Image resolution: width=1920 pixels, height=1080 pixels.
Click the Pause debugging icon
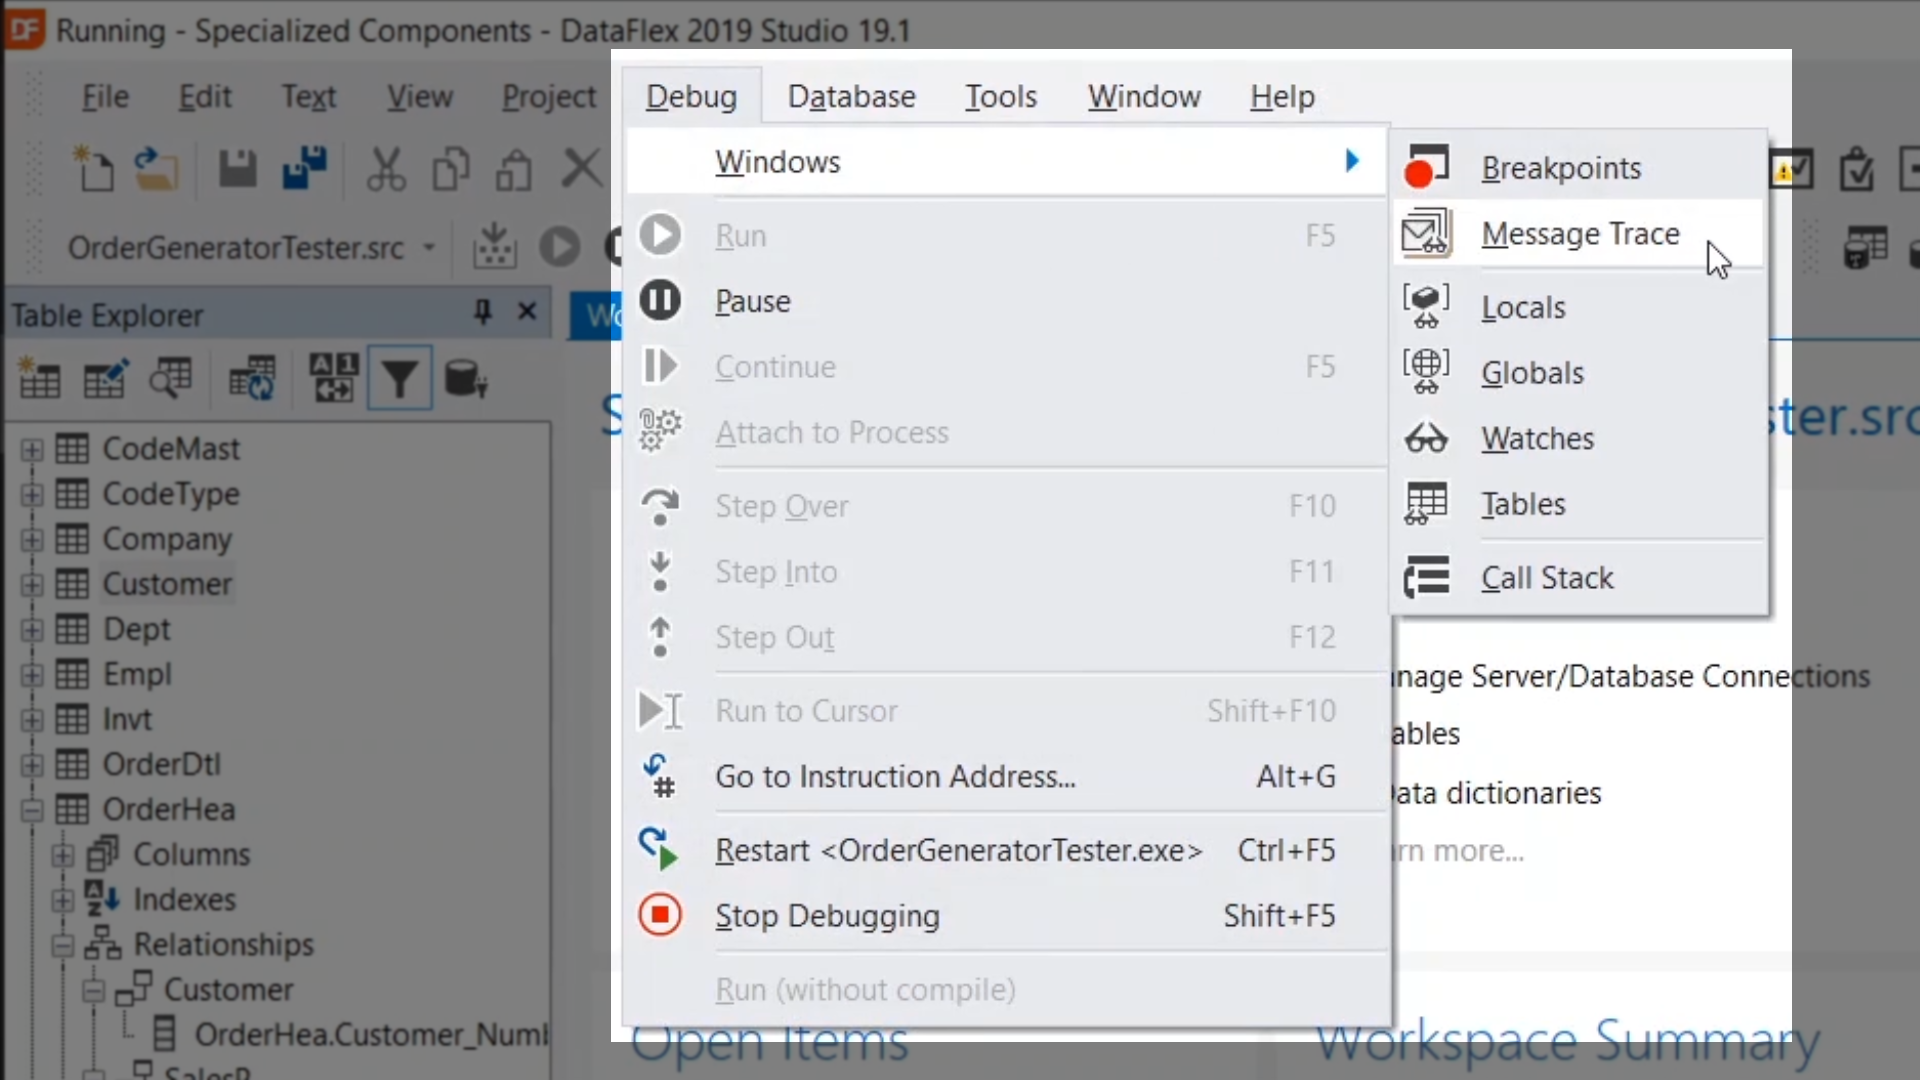tap(660, 300)
